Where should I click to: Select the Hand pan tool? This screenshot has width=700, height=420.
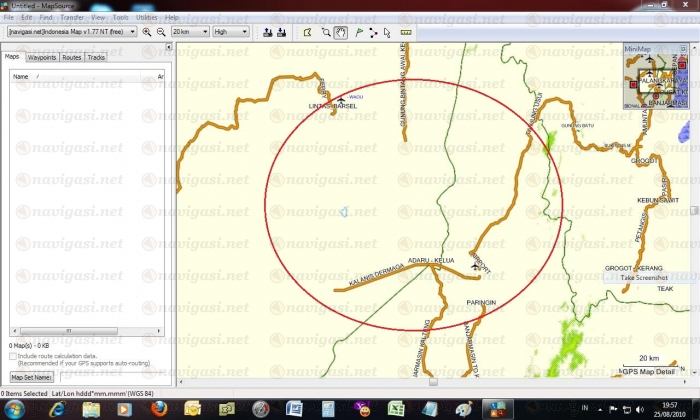coord(341,32)
